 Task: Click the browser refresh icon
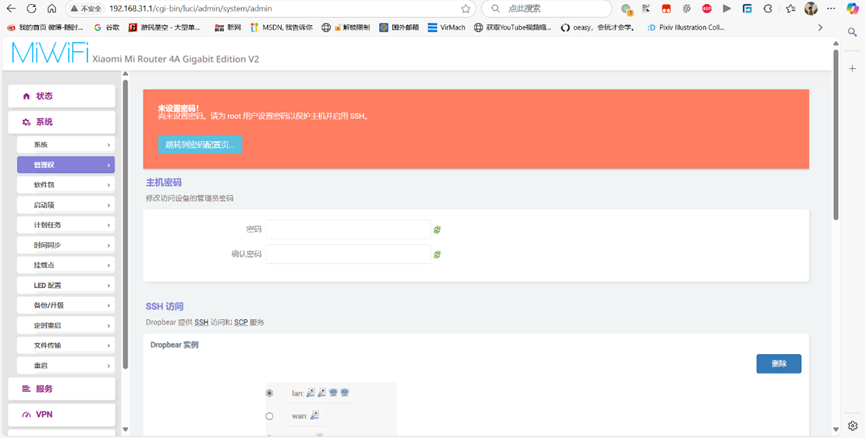pos(31,8)
